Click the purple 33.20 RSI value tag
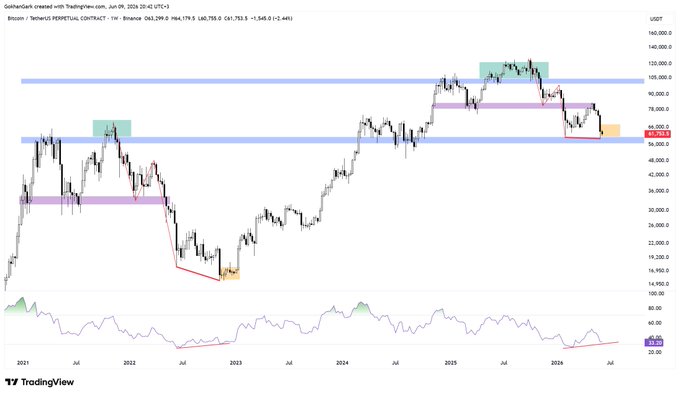 tap(655, 343)
